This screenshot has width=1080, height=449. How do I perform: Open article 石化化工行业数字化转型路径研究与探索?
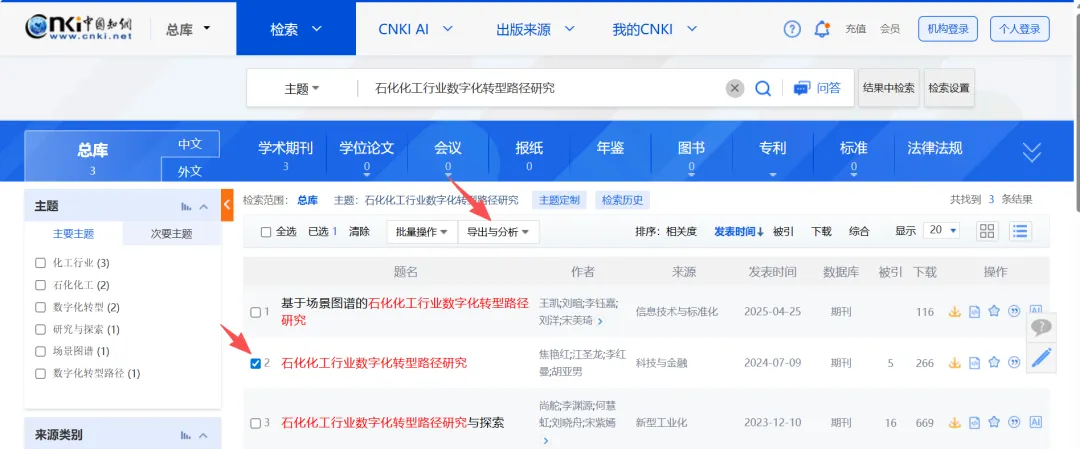point(393,422)
